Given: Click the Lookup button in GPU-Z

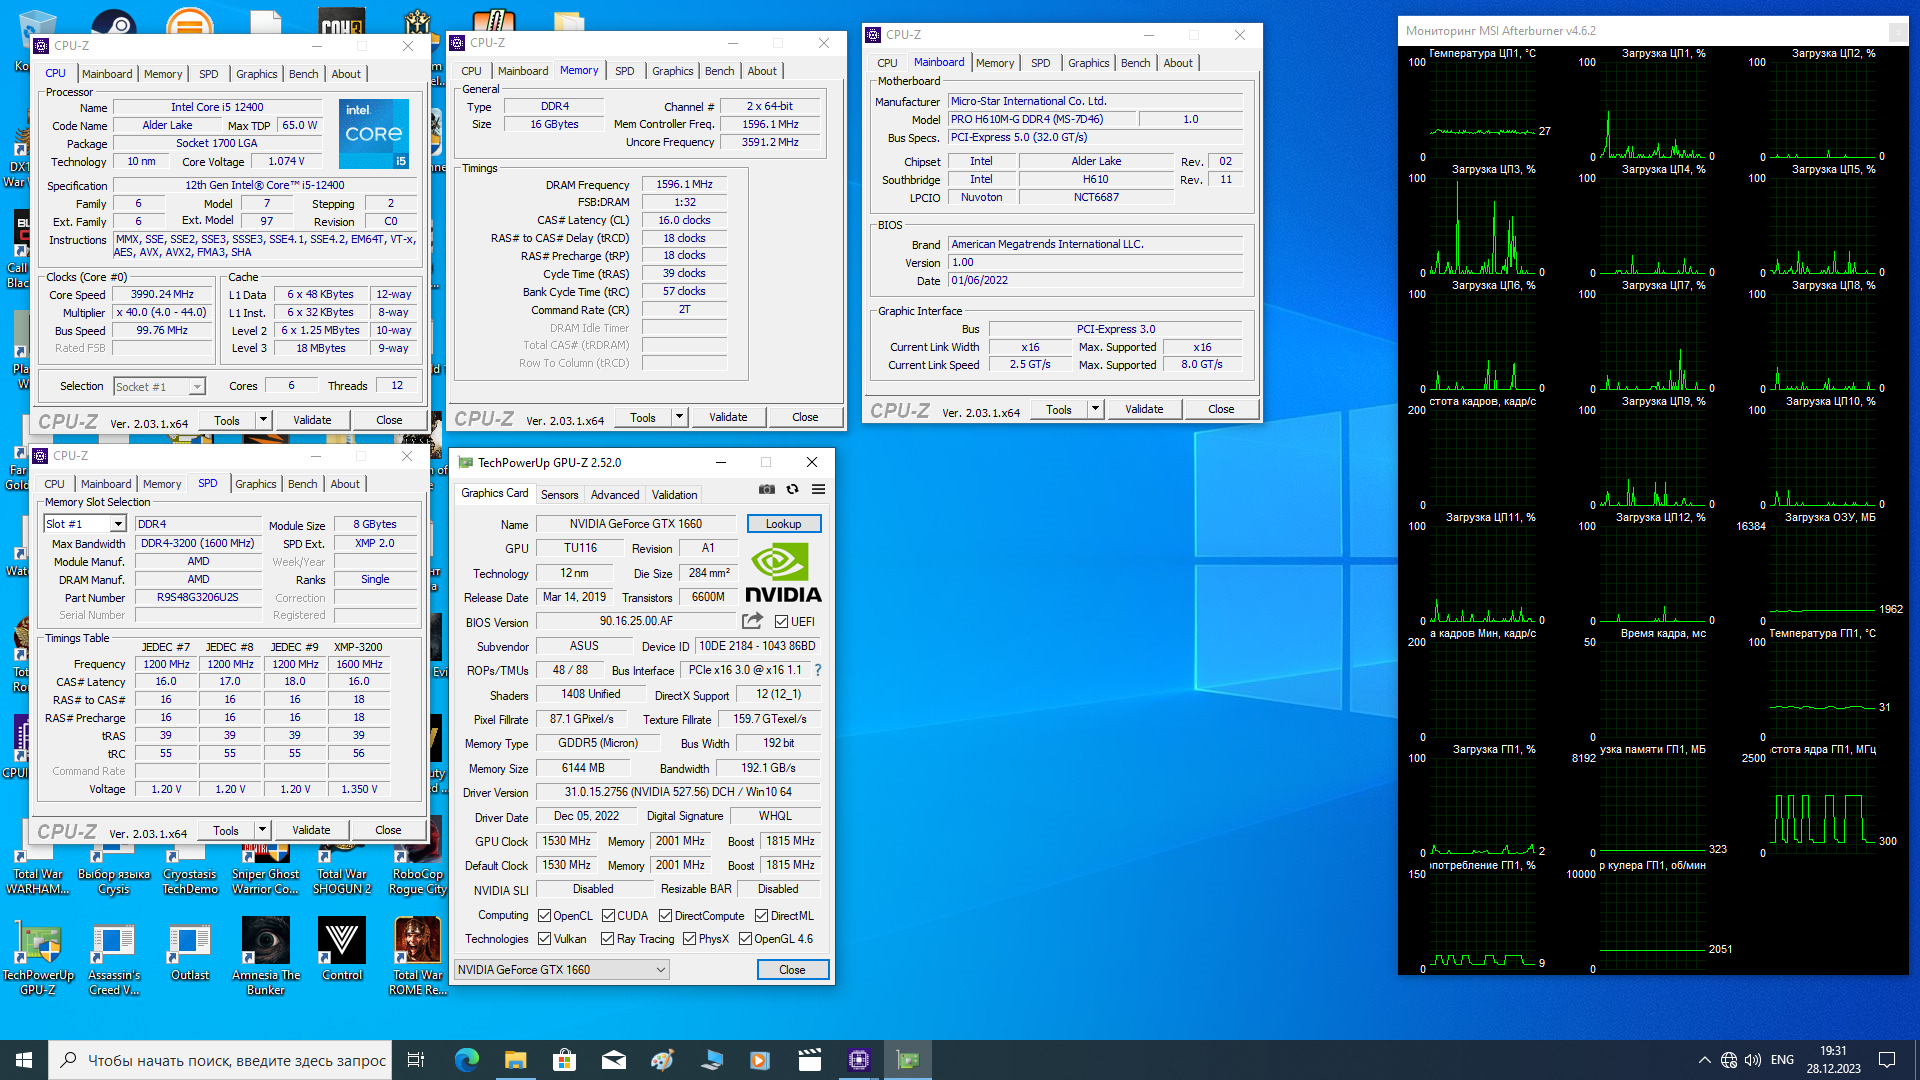Looking at the screenshot, I should tap(783, 524).
